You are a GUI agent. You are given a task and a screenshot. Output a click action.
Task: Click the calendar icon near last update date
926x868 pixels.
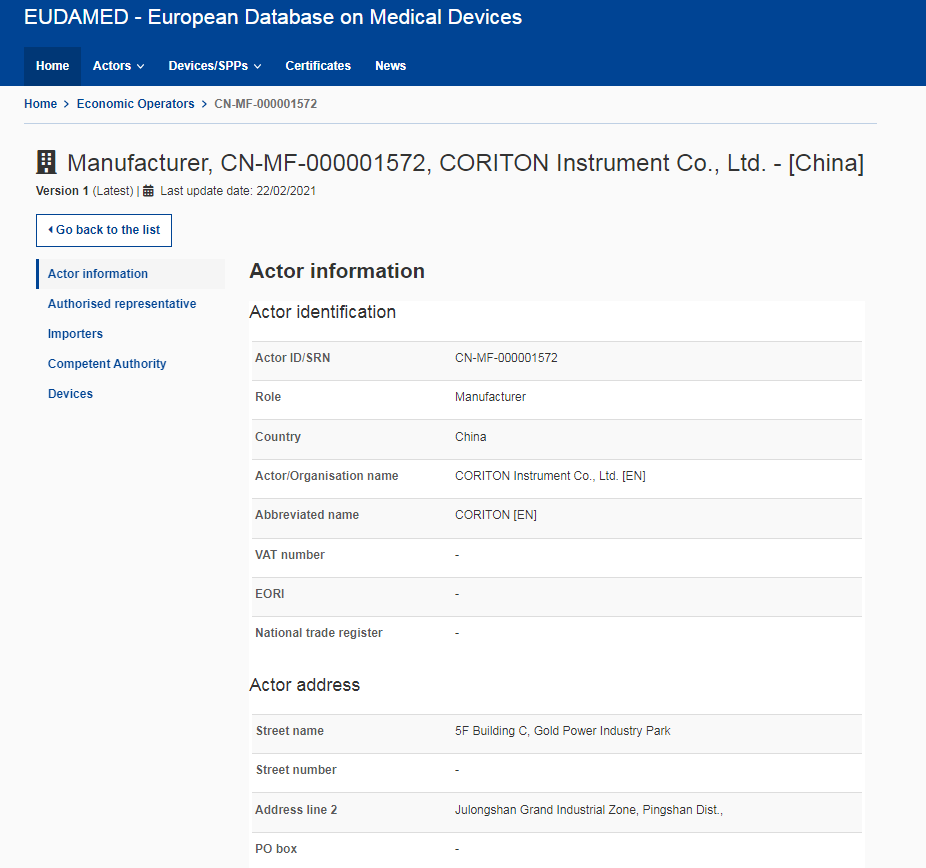[148, 191]
